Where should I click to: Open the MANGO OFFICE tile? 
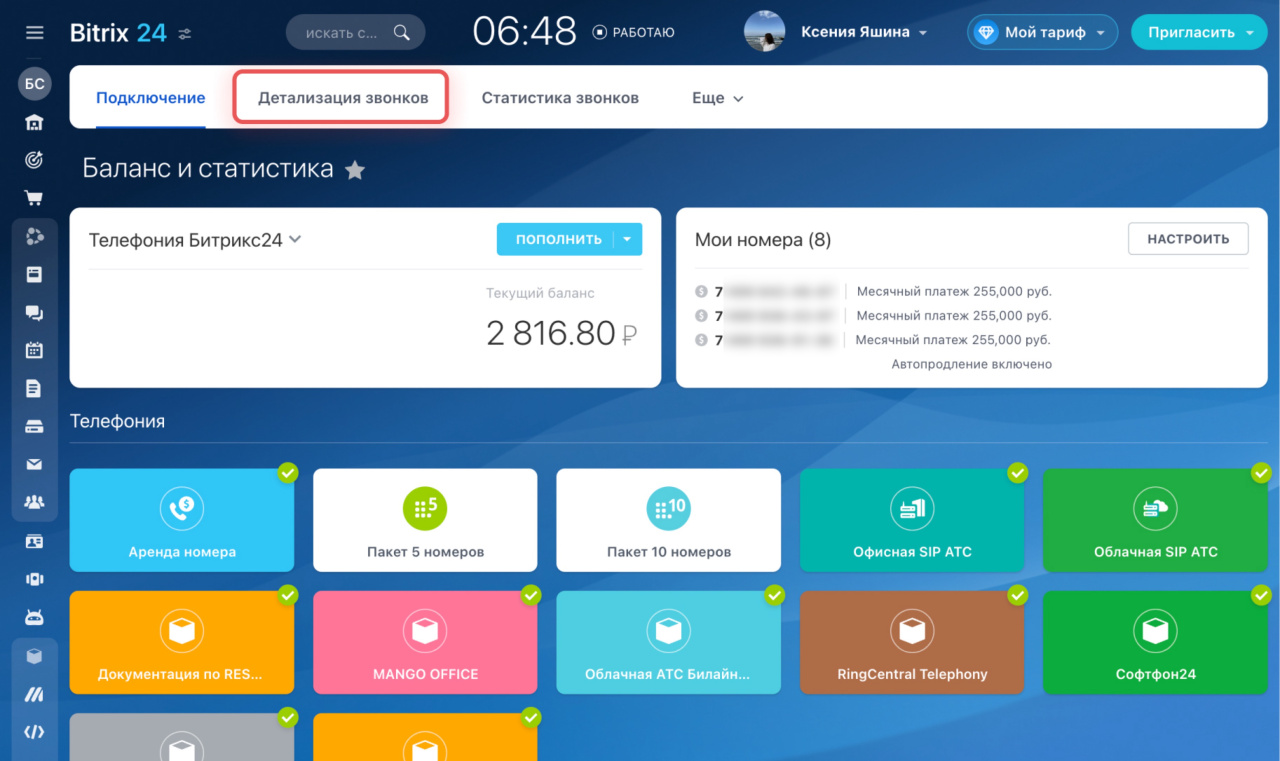pyautogui.click(x=425, y=642)
